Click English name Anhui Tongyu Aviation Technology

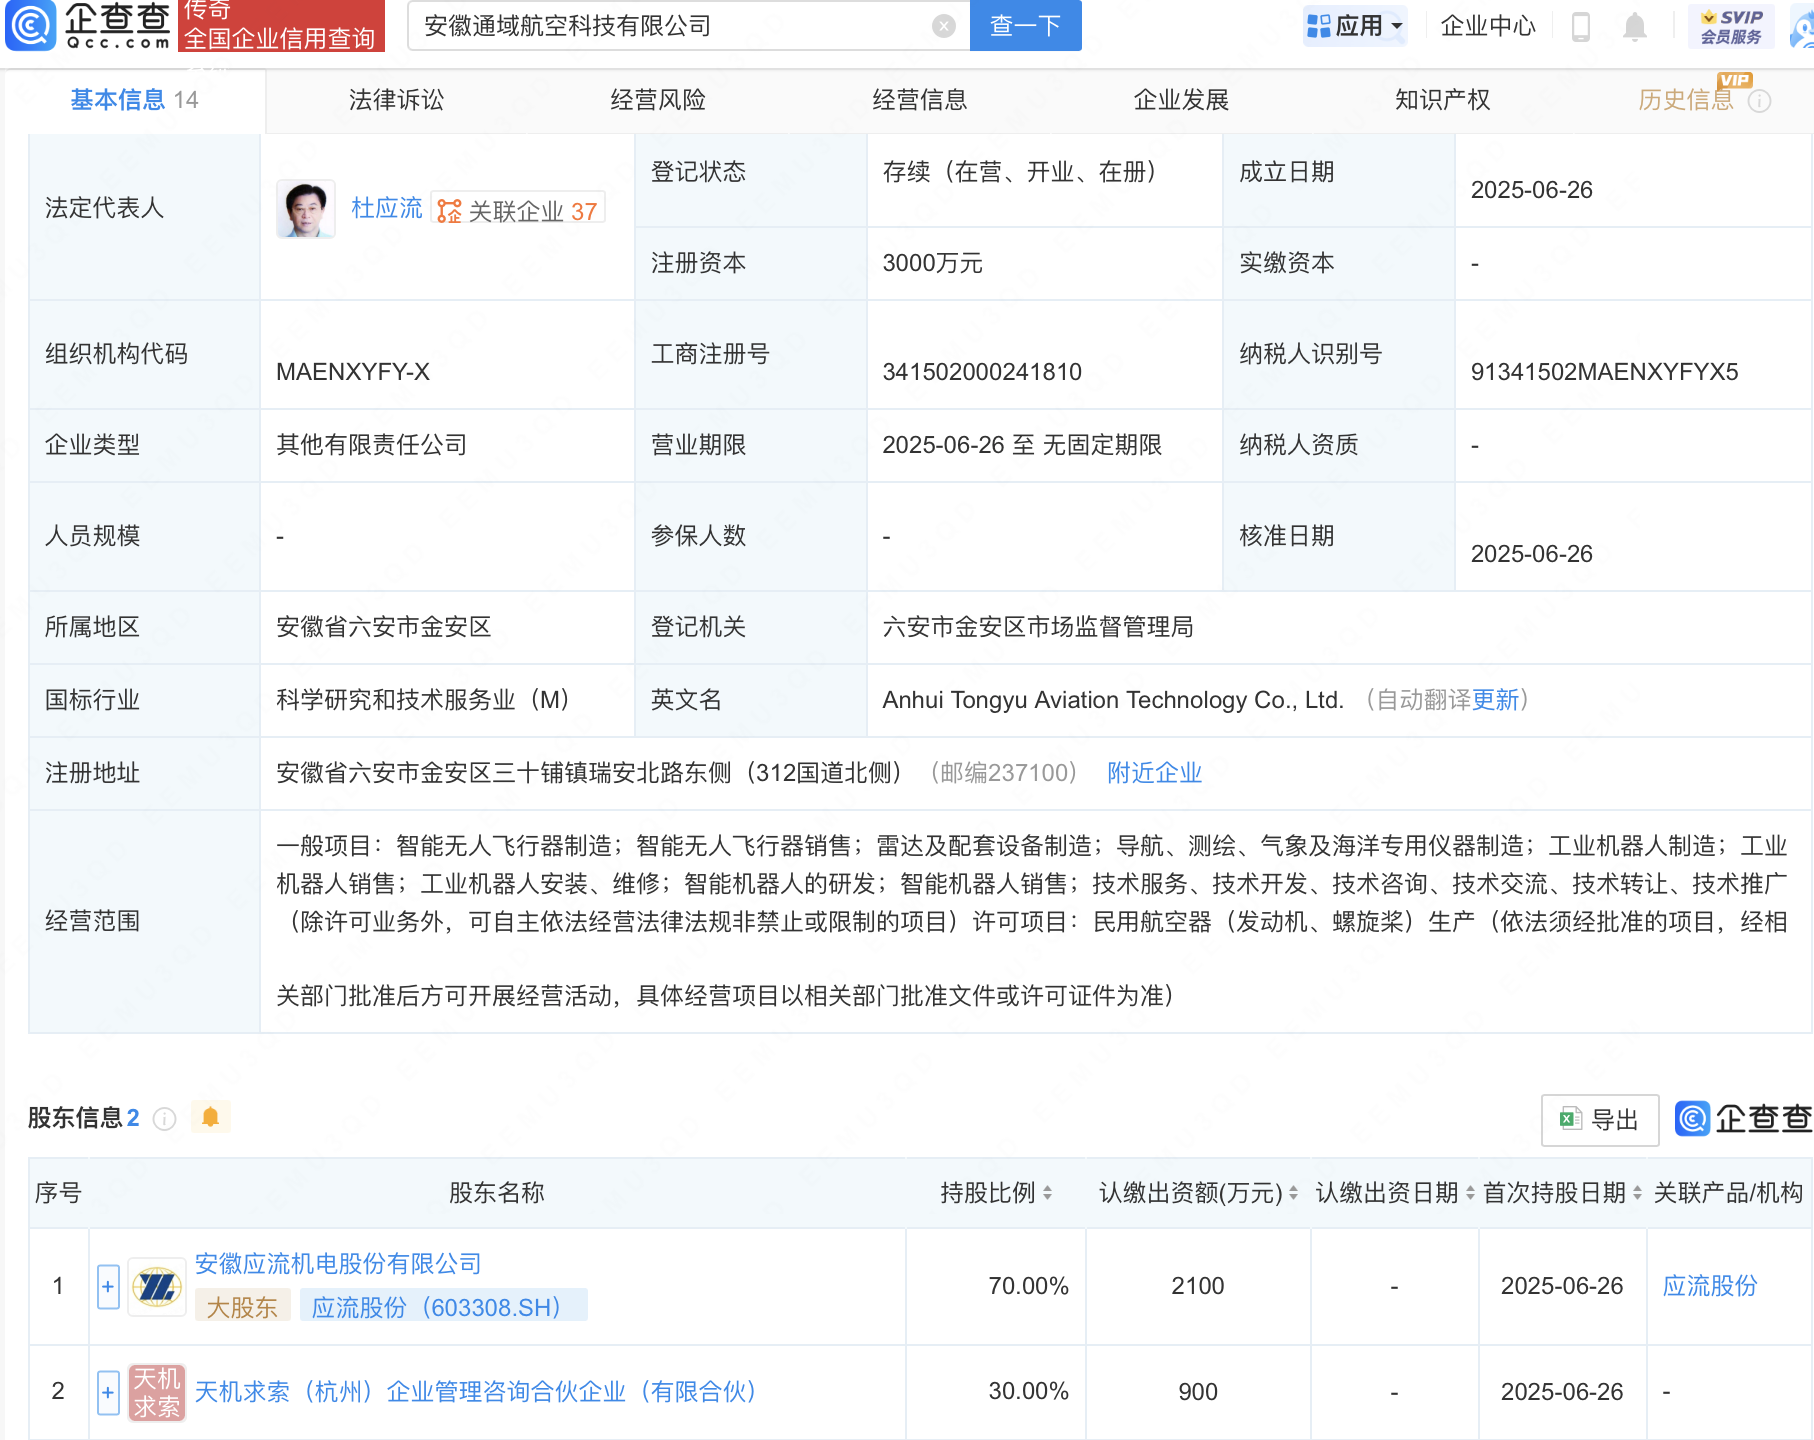tap(1112, 700)
